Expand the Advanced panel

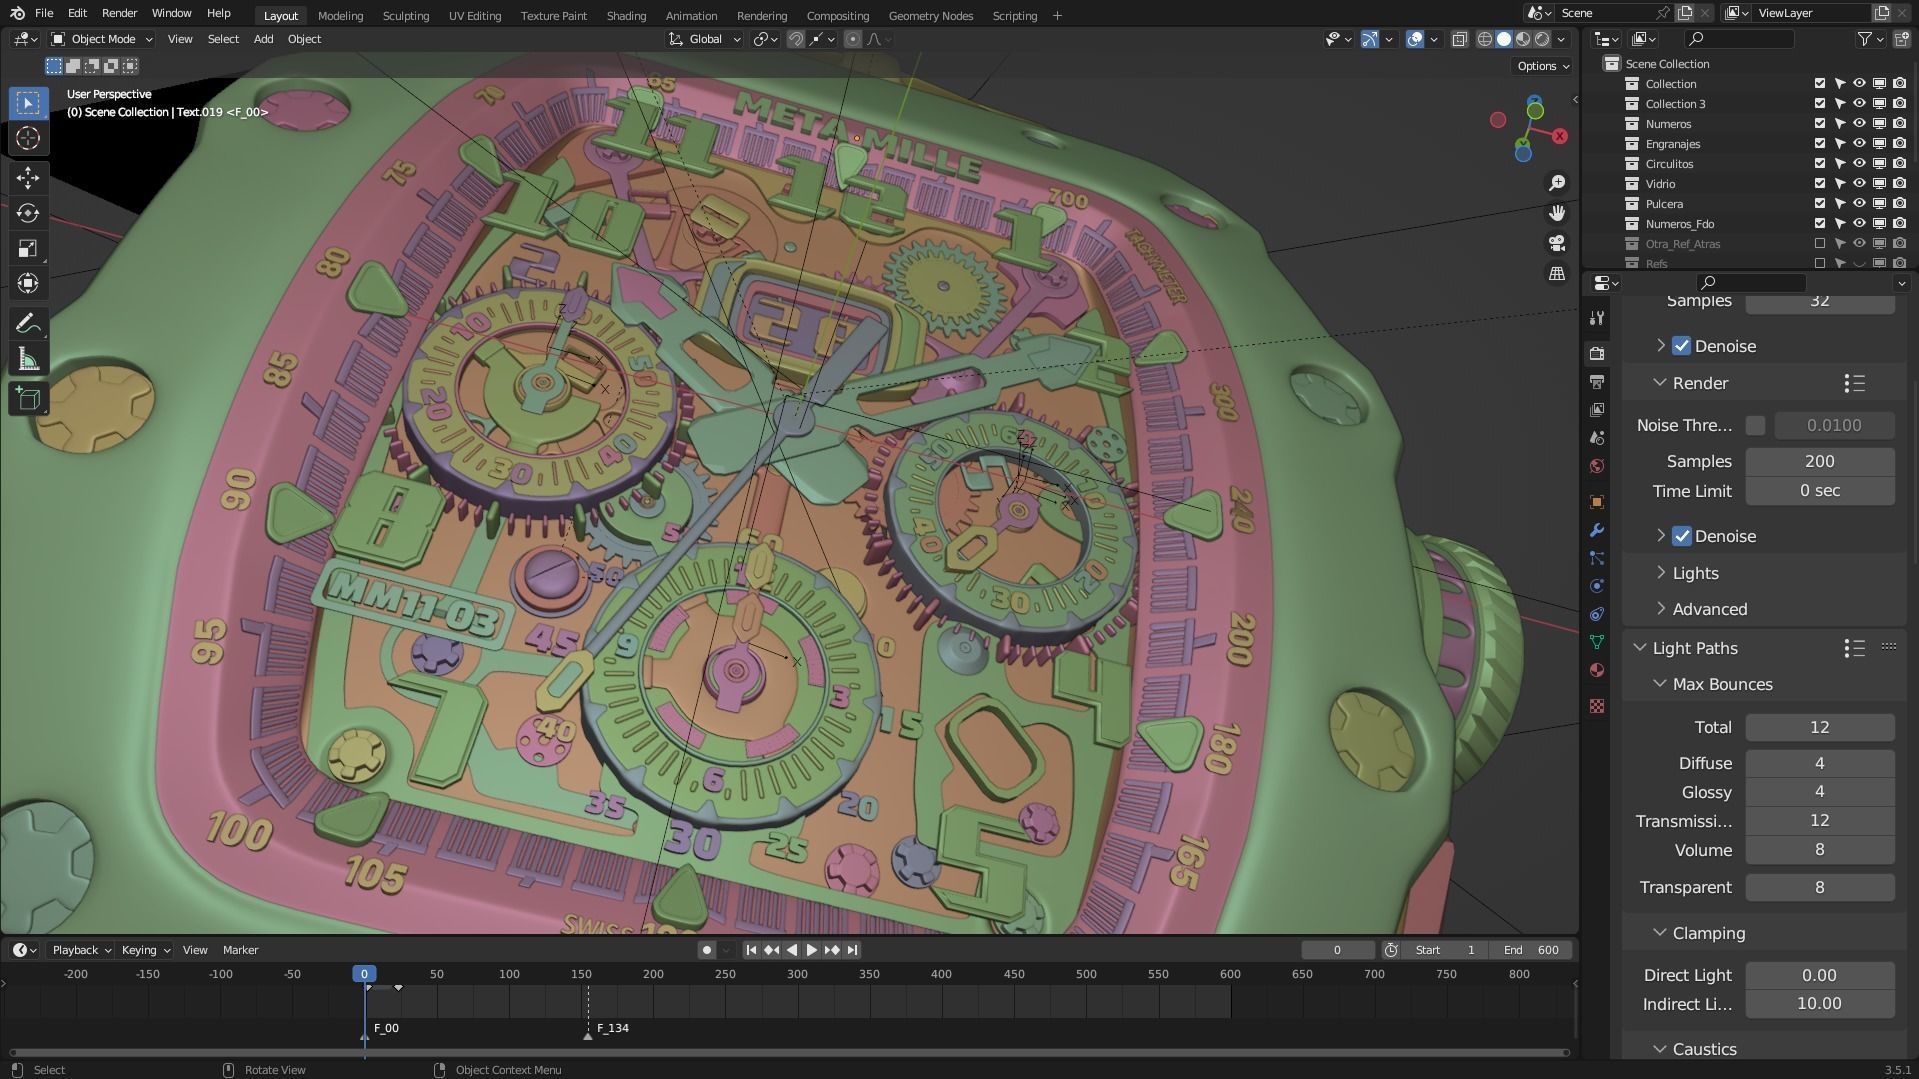click(1709, 609)
